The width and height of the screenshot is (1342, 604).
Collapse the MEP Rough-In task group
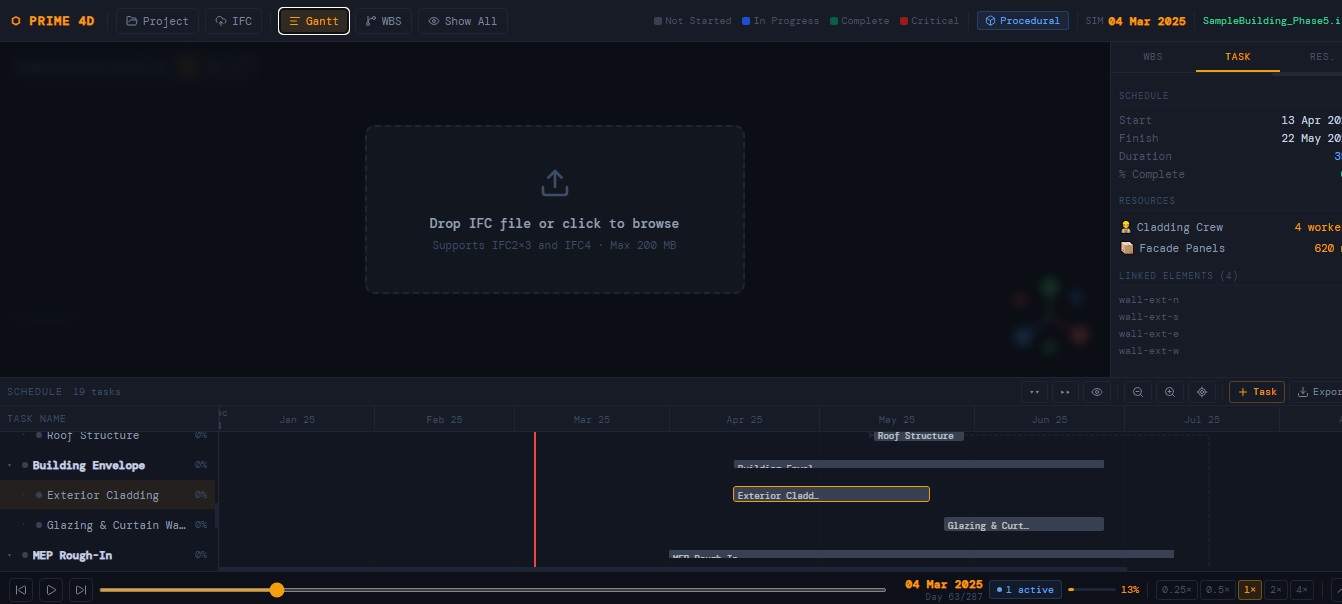click(x=10, y=556)
